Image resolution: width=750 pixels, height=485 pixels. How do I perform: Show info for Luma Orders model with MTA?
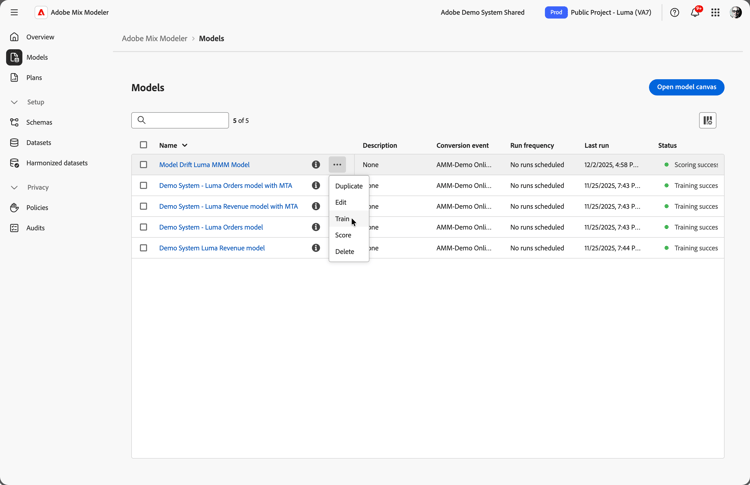click(316, 186)
